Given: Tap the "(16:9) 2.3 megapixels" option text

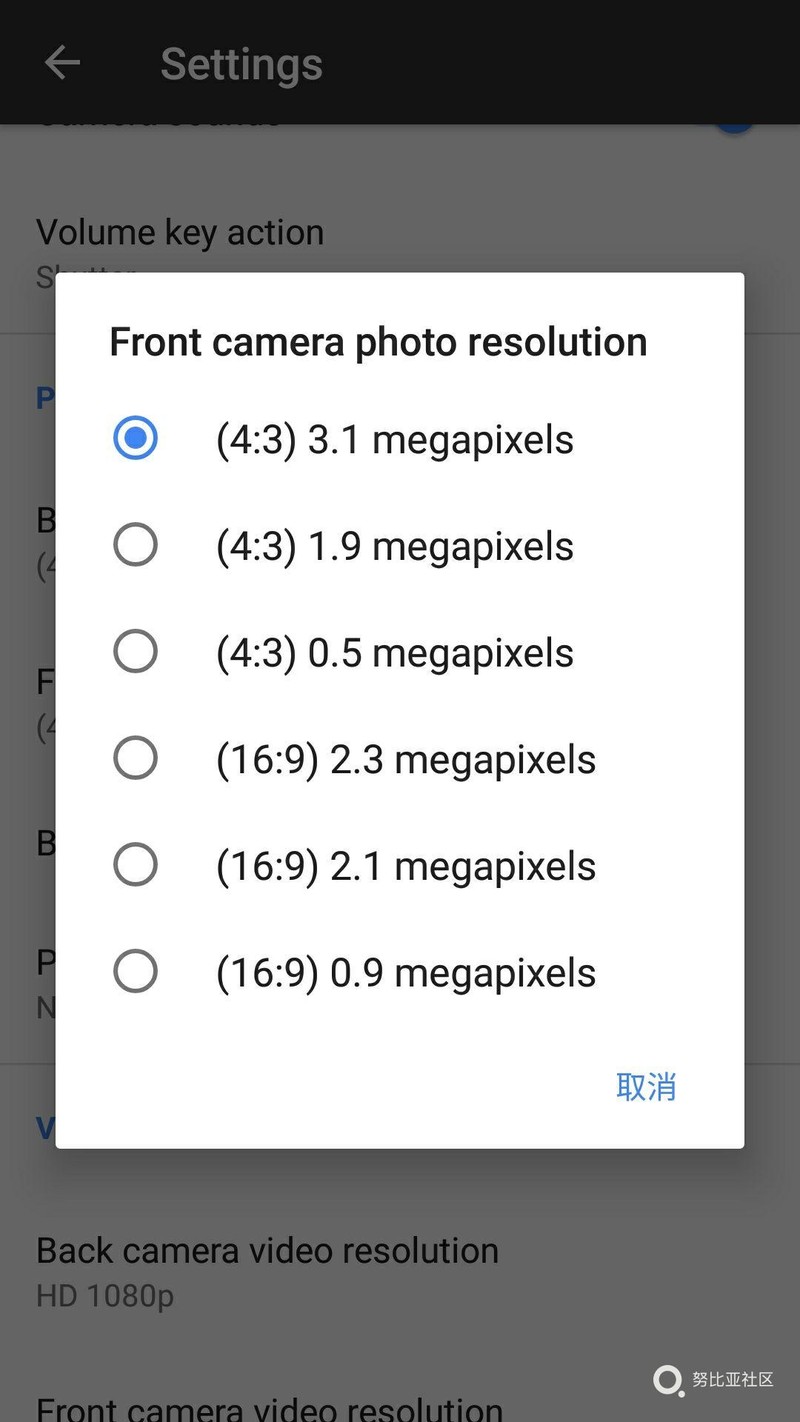Looking at the screenshot, I should pos(405,759).
